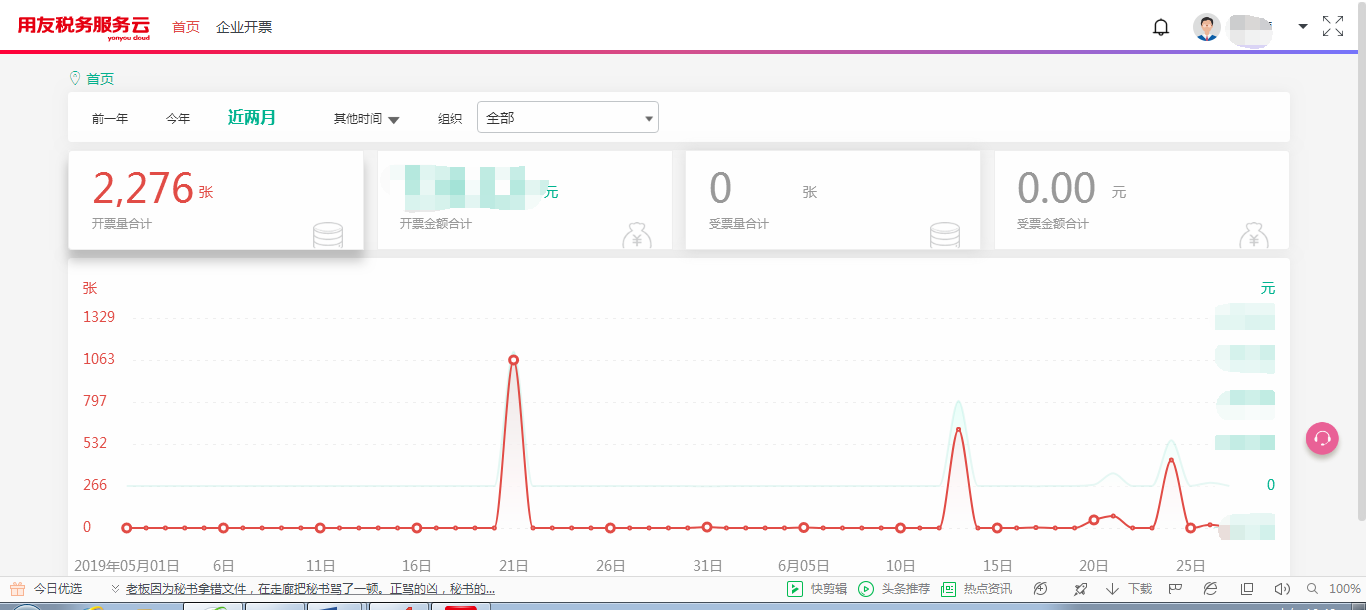1366x610 pixels.
Task: Click the 用友税务服务云 logo
Action: [84, 27]
